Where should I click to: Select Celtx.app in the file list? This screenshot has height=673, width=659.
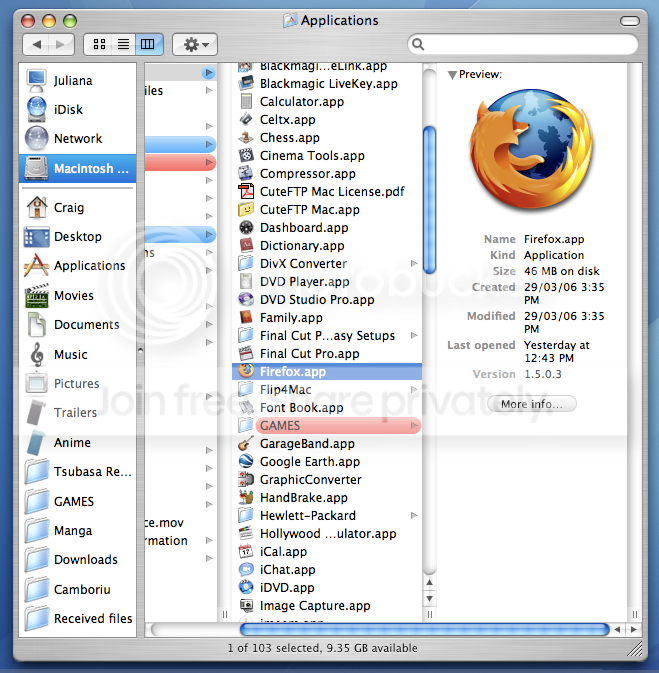pos(327,120)
